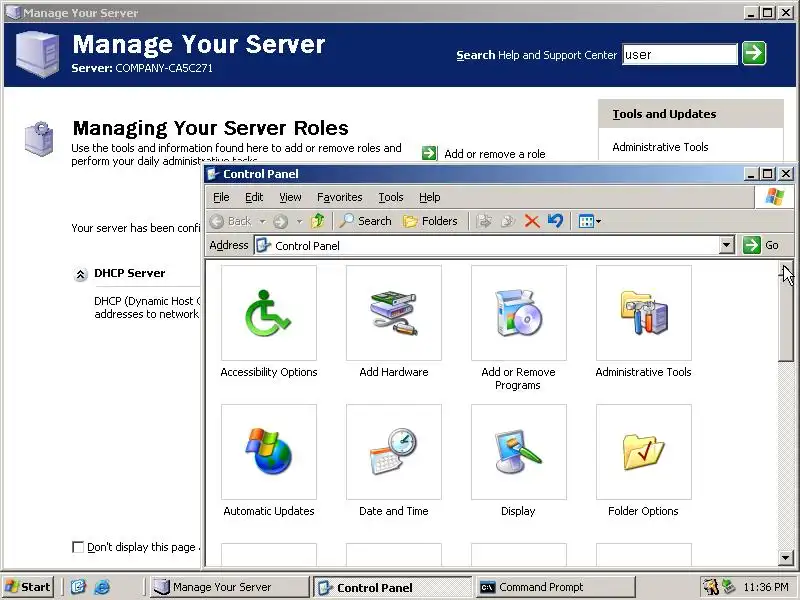The image size is (800, 600).
Task: Open the File menu
Action: pyautogui.click(x=221, y=197)
